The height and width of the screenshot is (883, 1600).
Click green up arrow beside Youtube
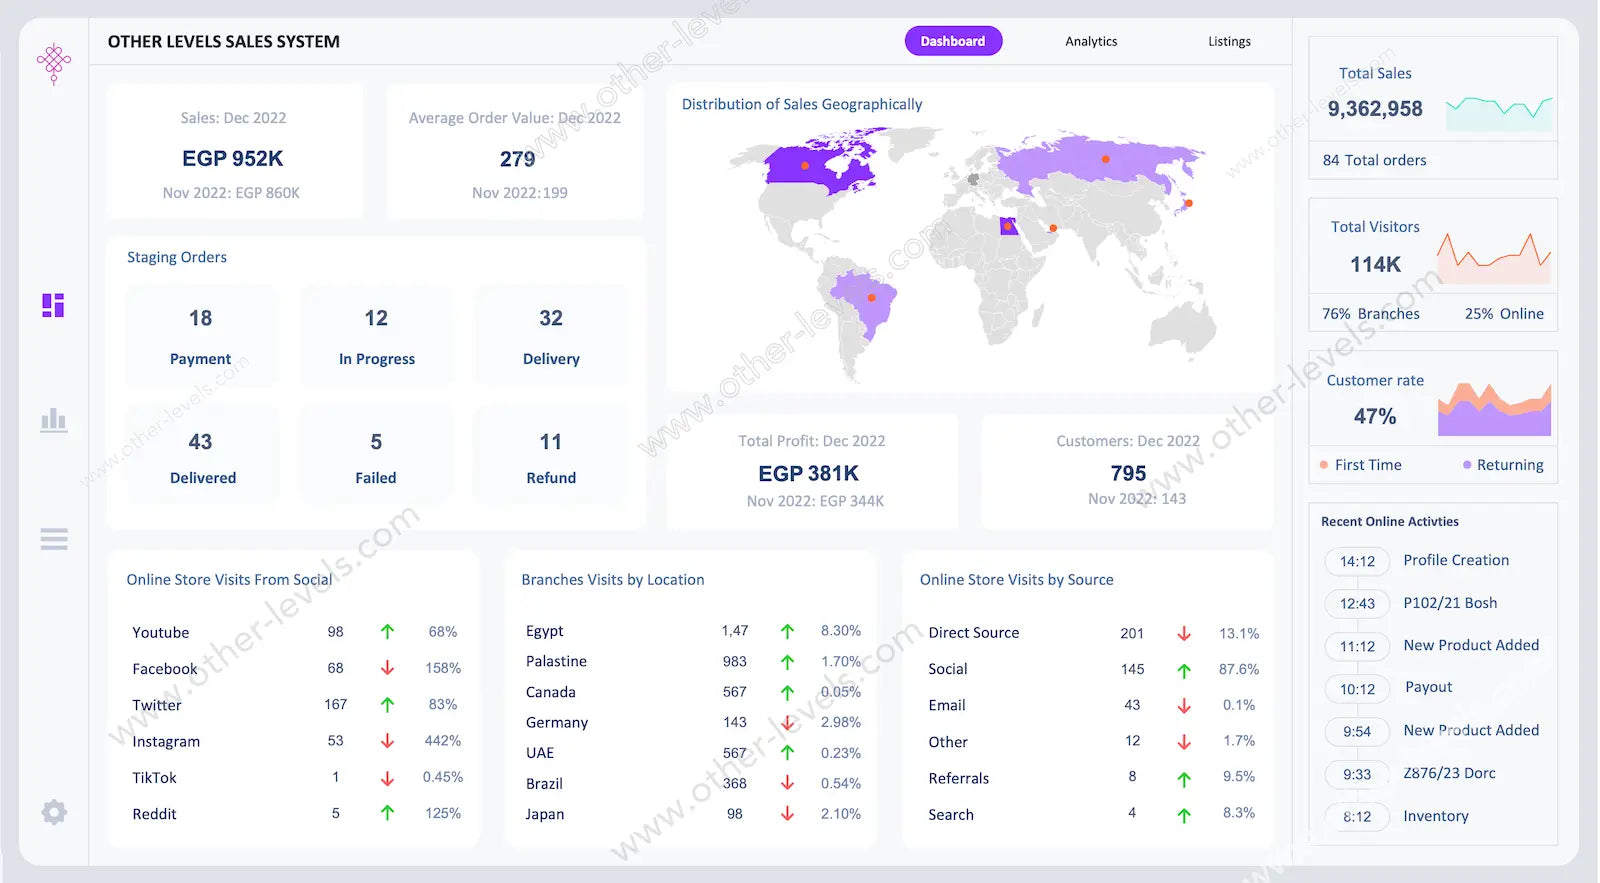click(x=387, y=632)
